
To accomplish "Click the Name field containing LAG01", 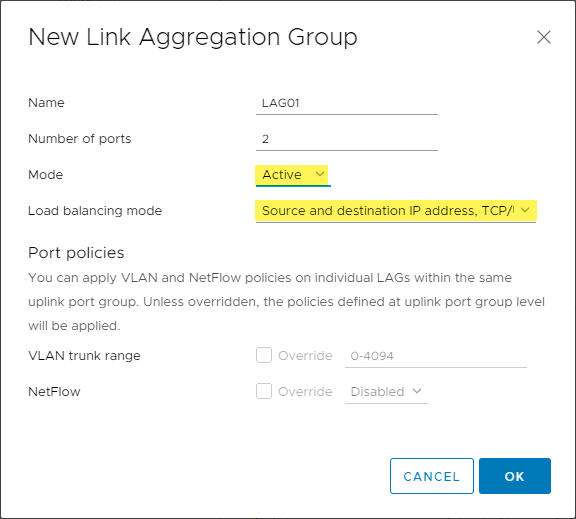I will (346, 103).
